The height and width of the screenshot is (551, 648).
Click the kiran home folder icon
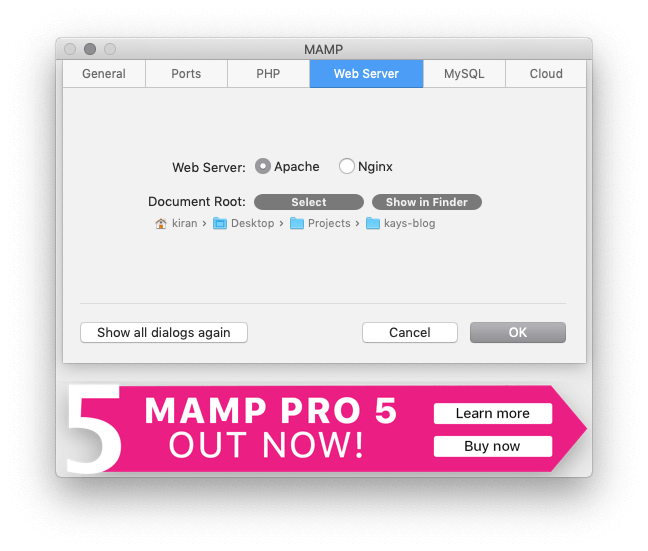pos(161,224)
